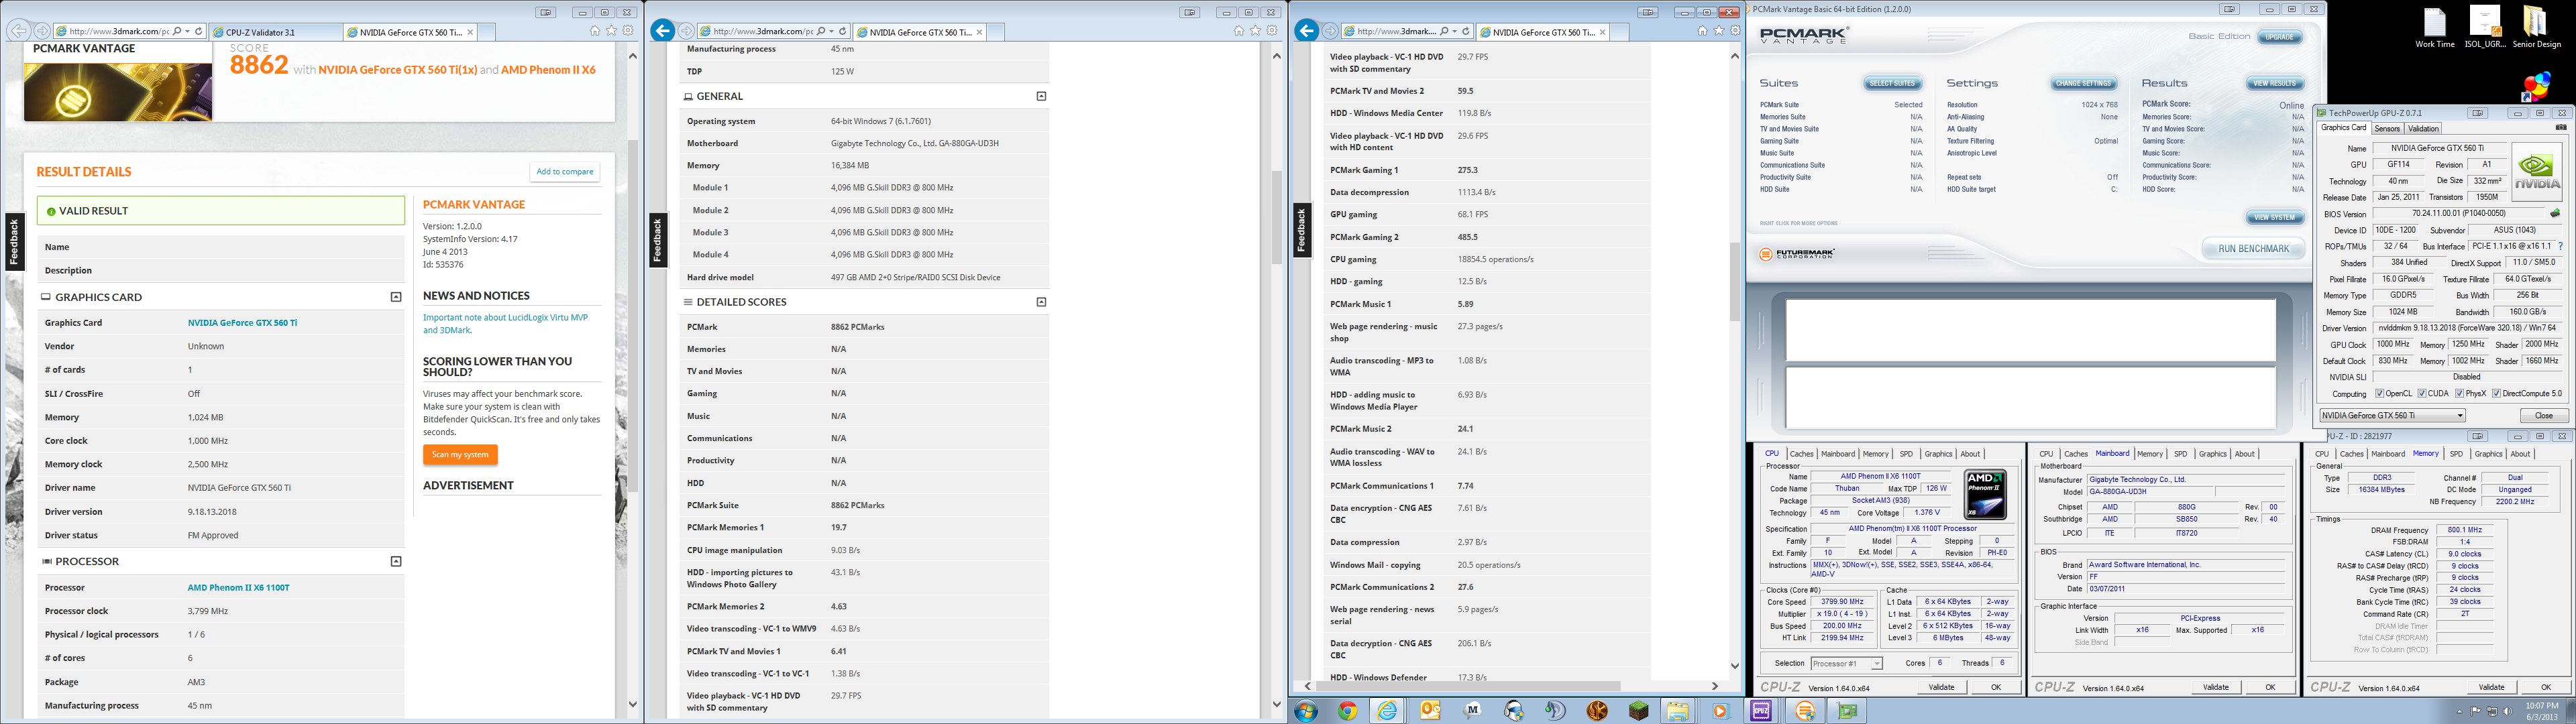This screenshot has width=2576, height=724.
Task: Collapse the General section in the middle browser
Action: pos(1041,96)
